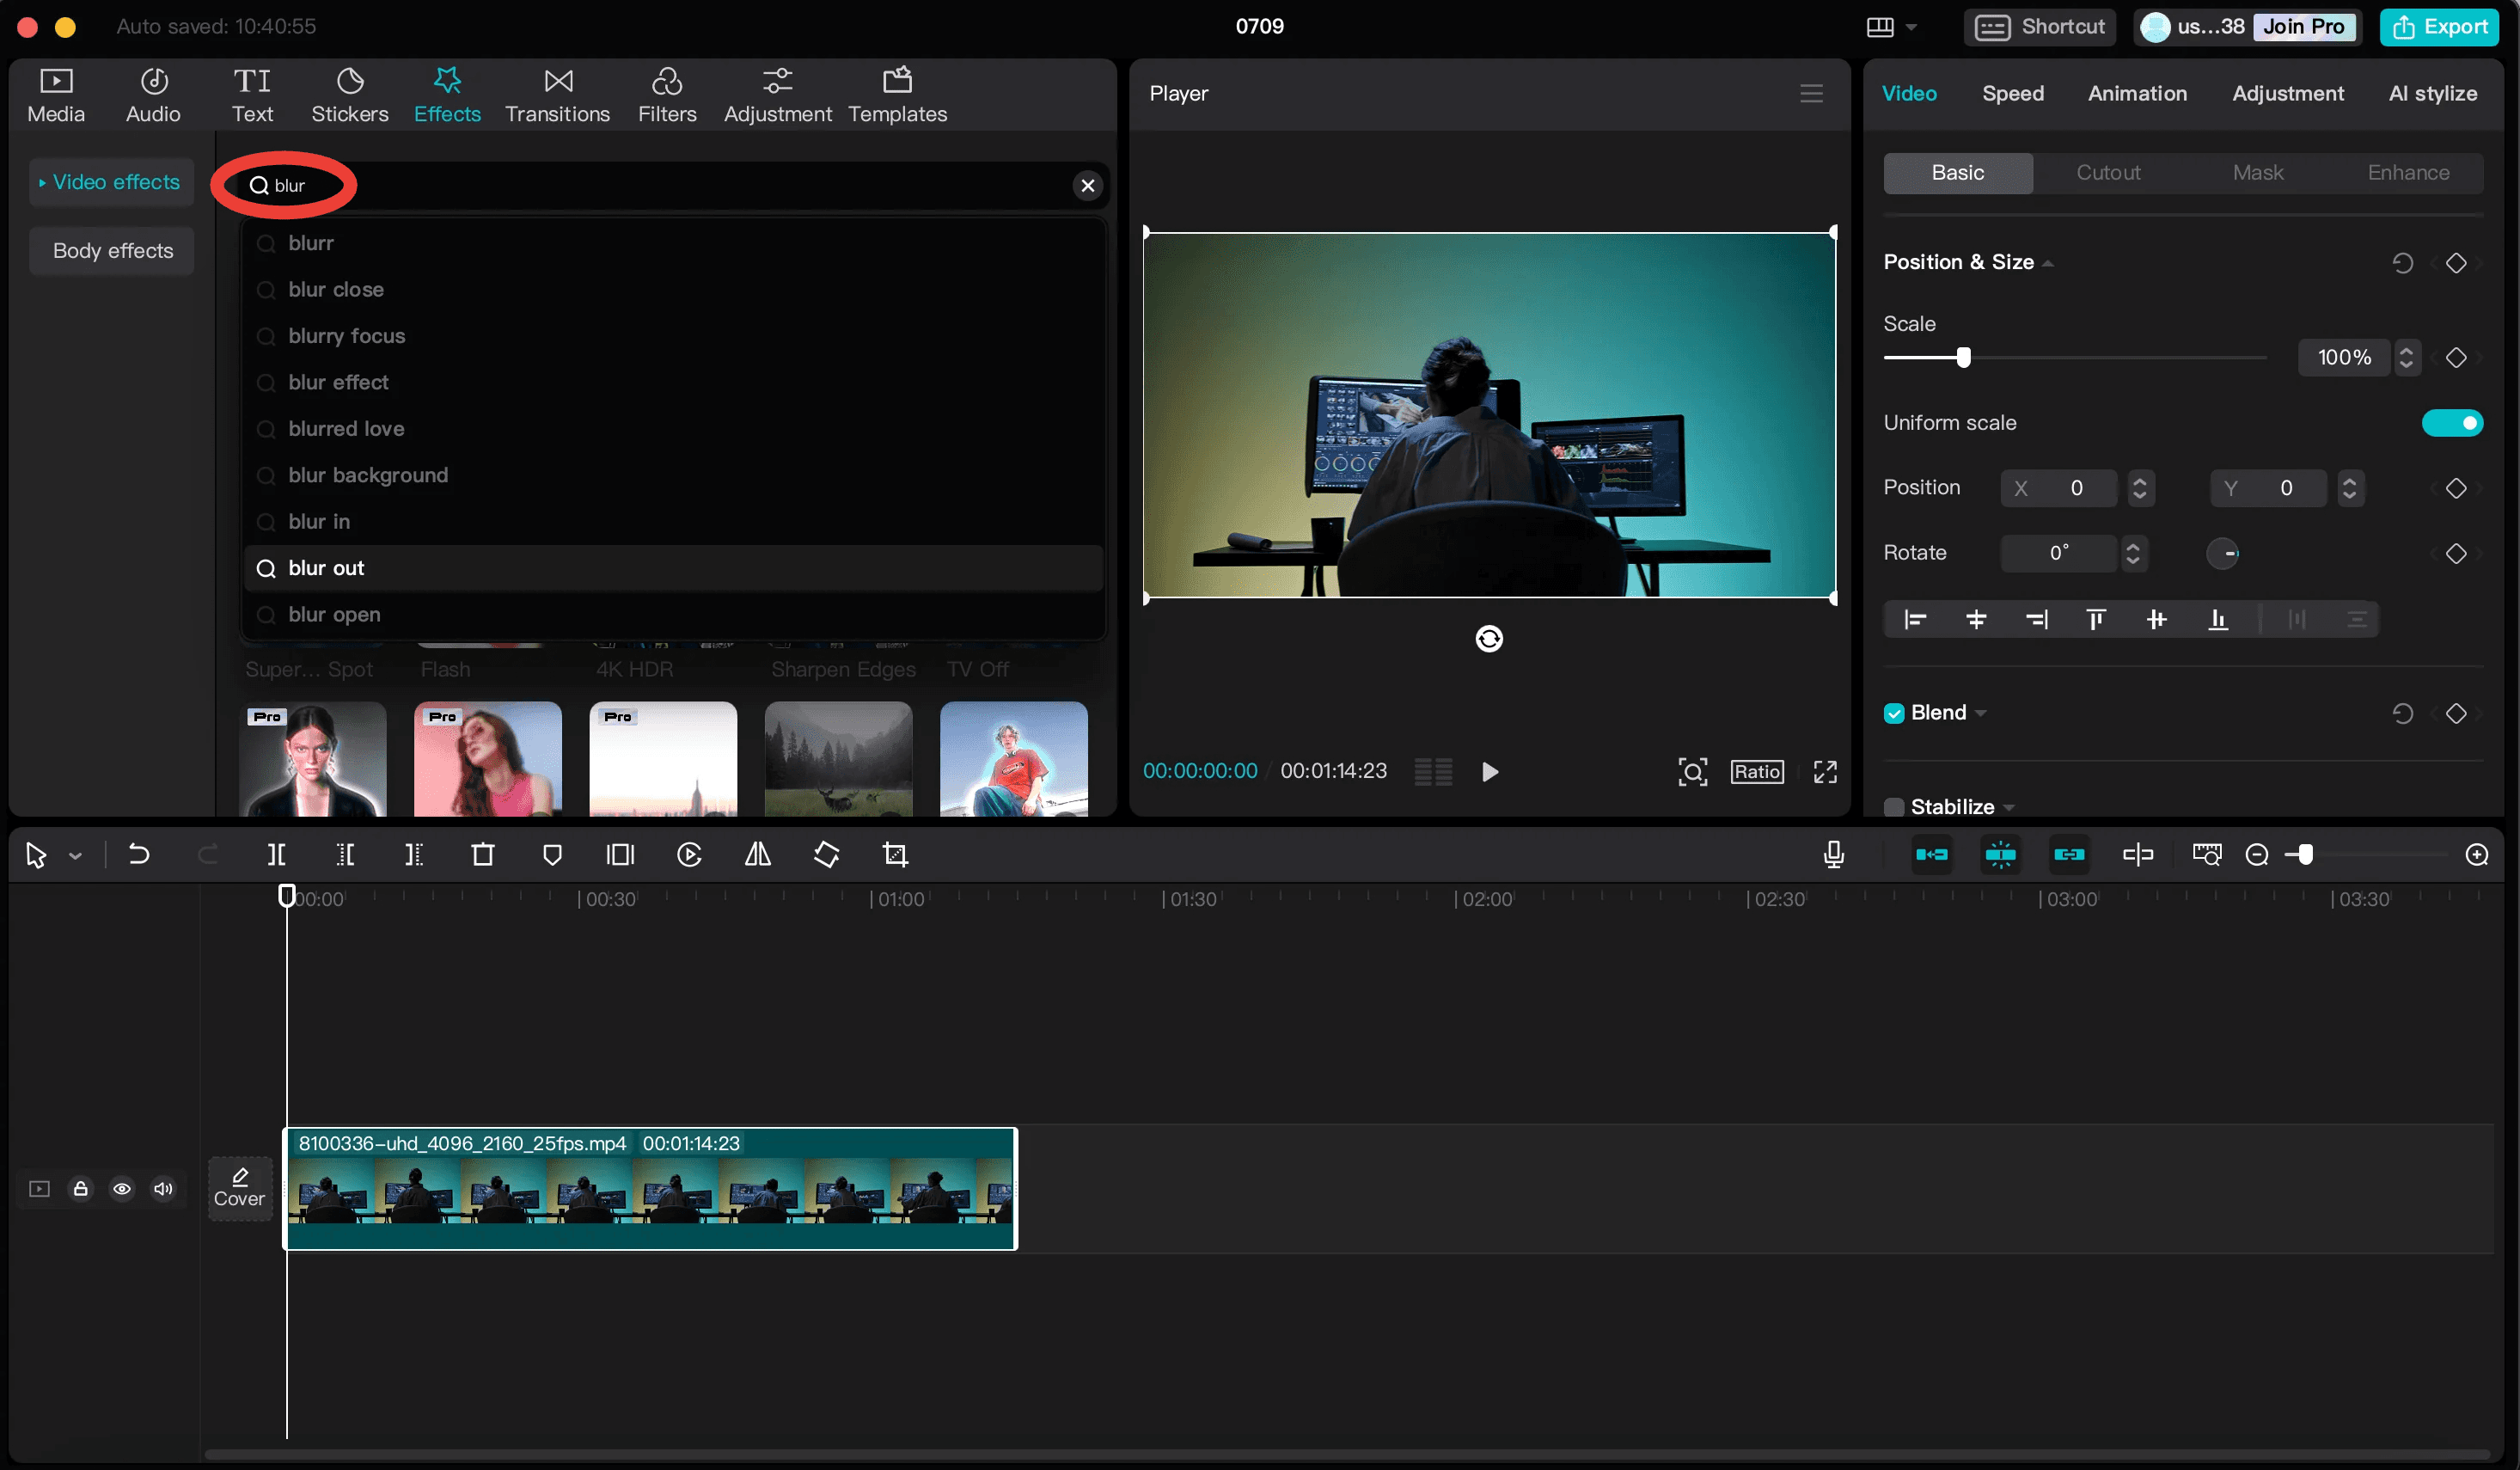Toggle main track magnet

click(1931, 854)
